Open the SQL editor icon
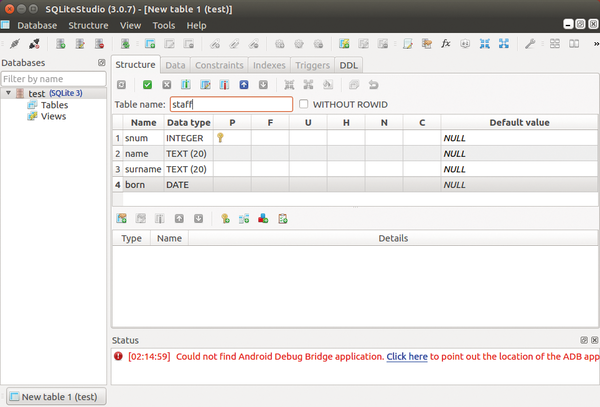This screenshot has height=407, width=600. (408, 44)
